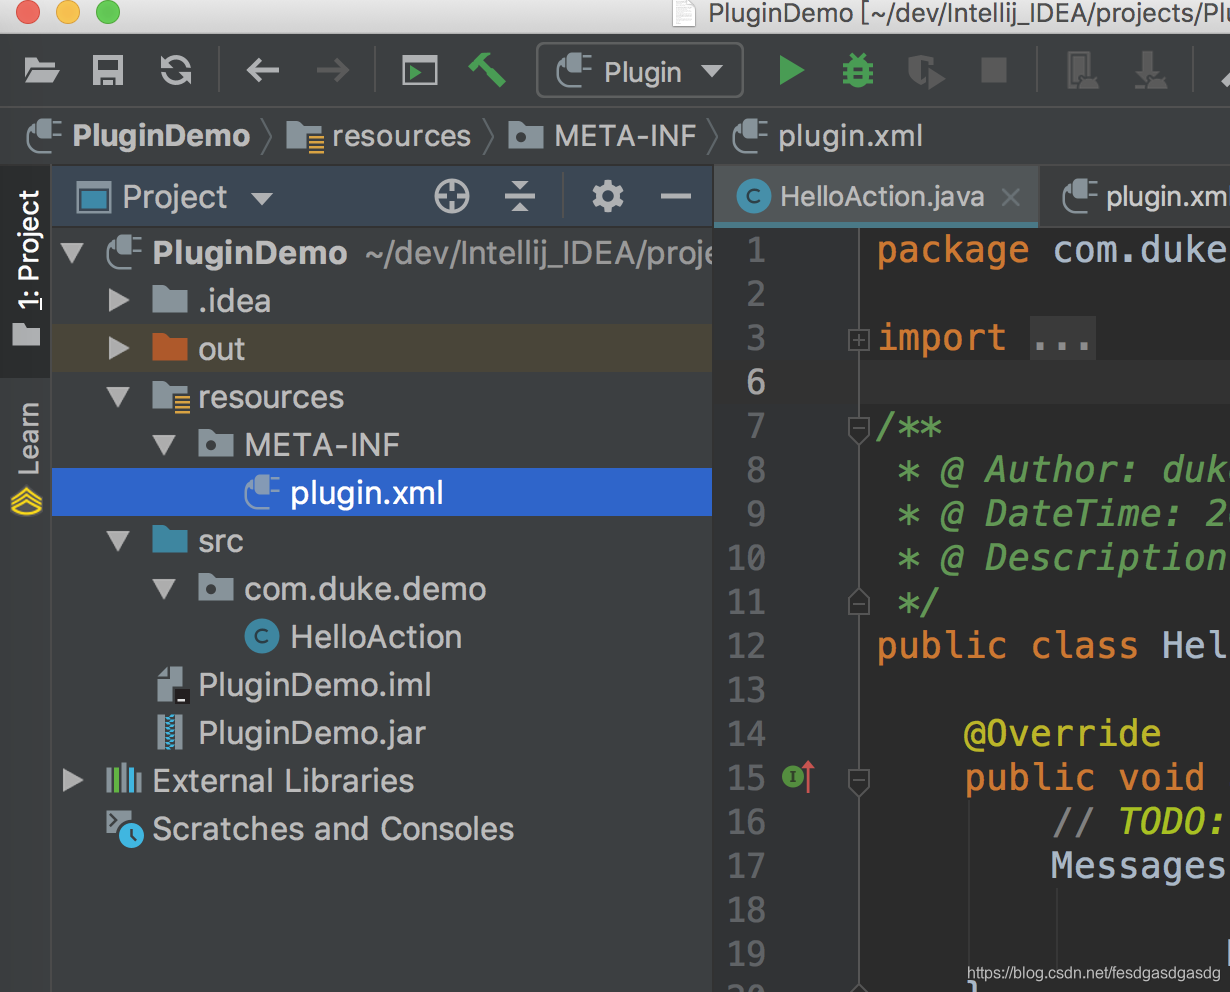Image resolution: width=1230 pixels, height=992 pixels.
Task: Select plugin.xml in the breadcrumb bar
Action: coord(828,136)
